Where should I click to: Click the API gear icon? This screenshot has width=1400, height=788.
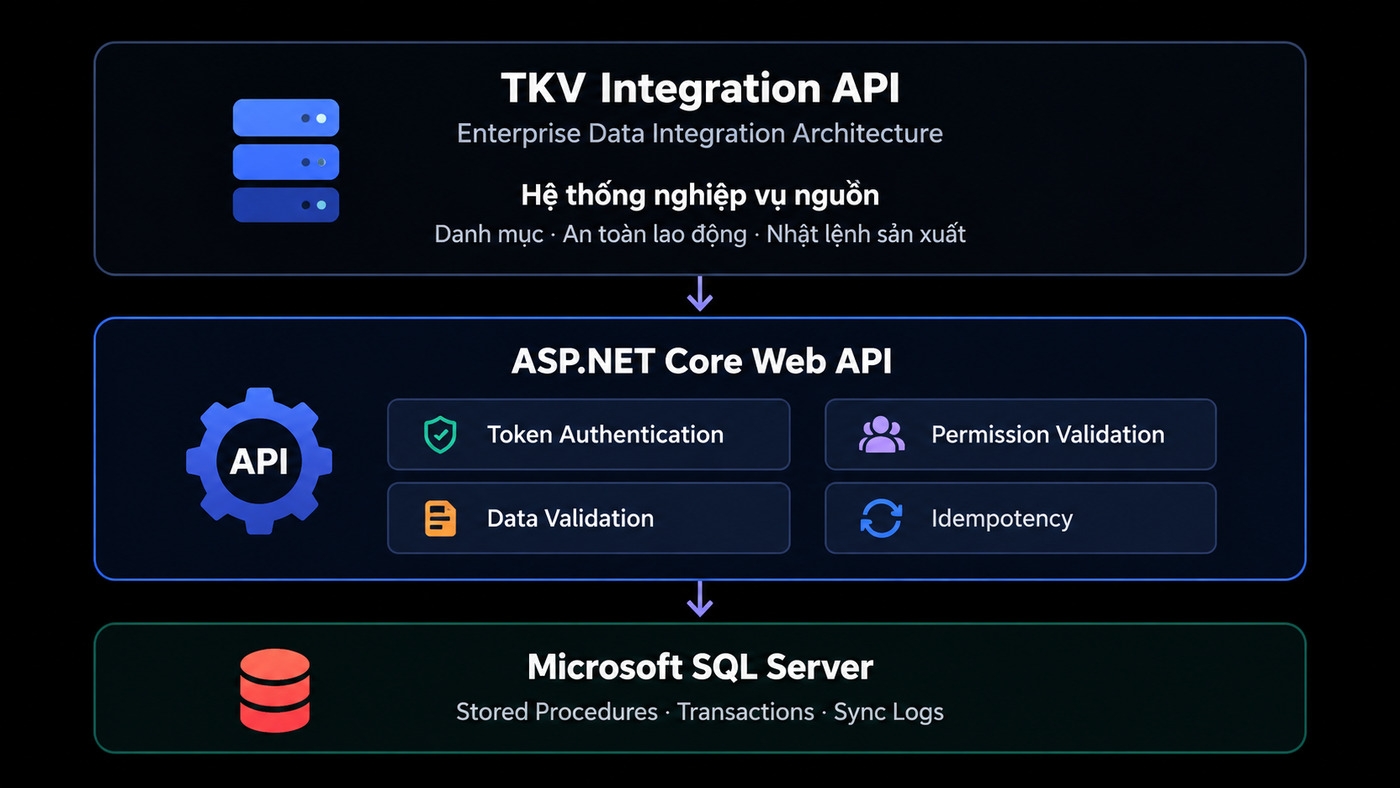(259, 461)
